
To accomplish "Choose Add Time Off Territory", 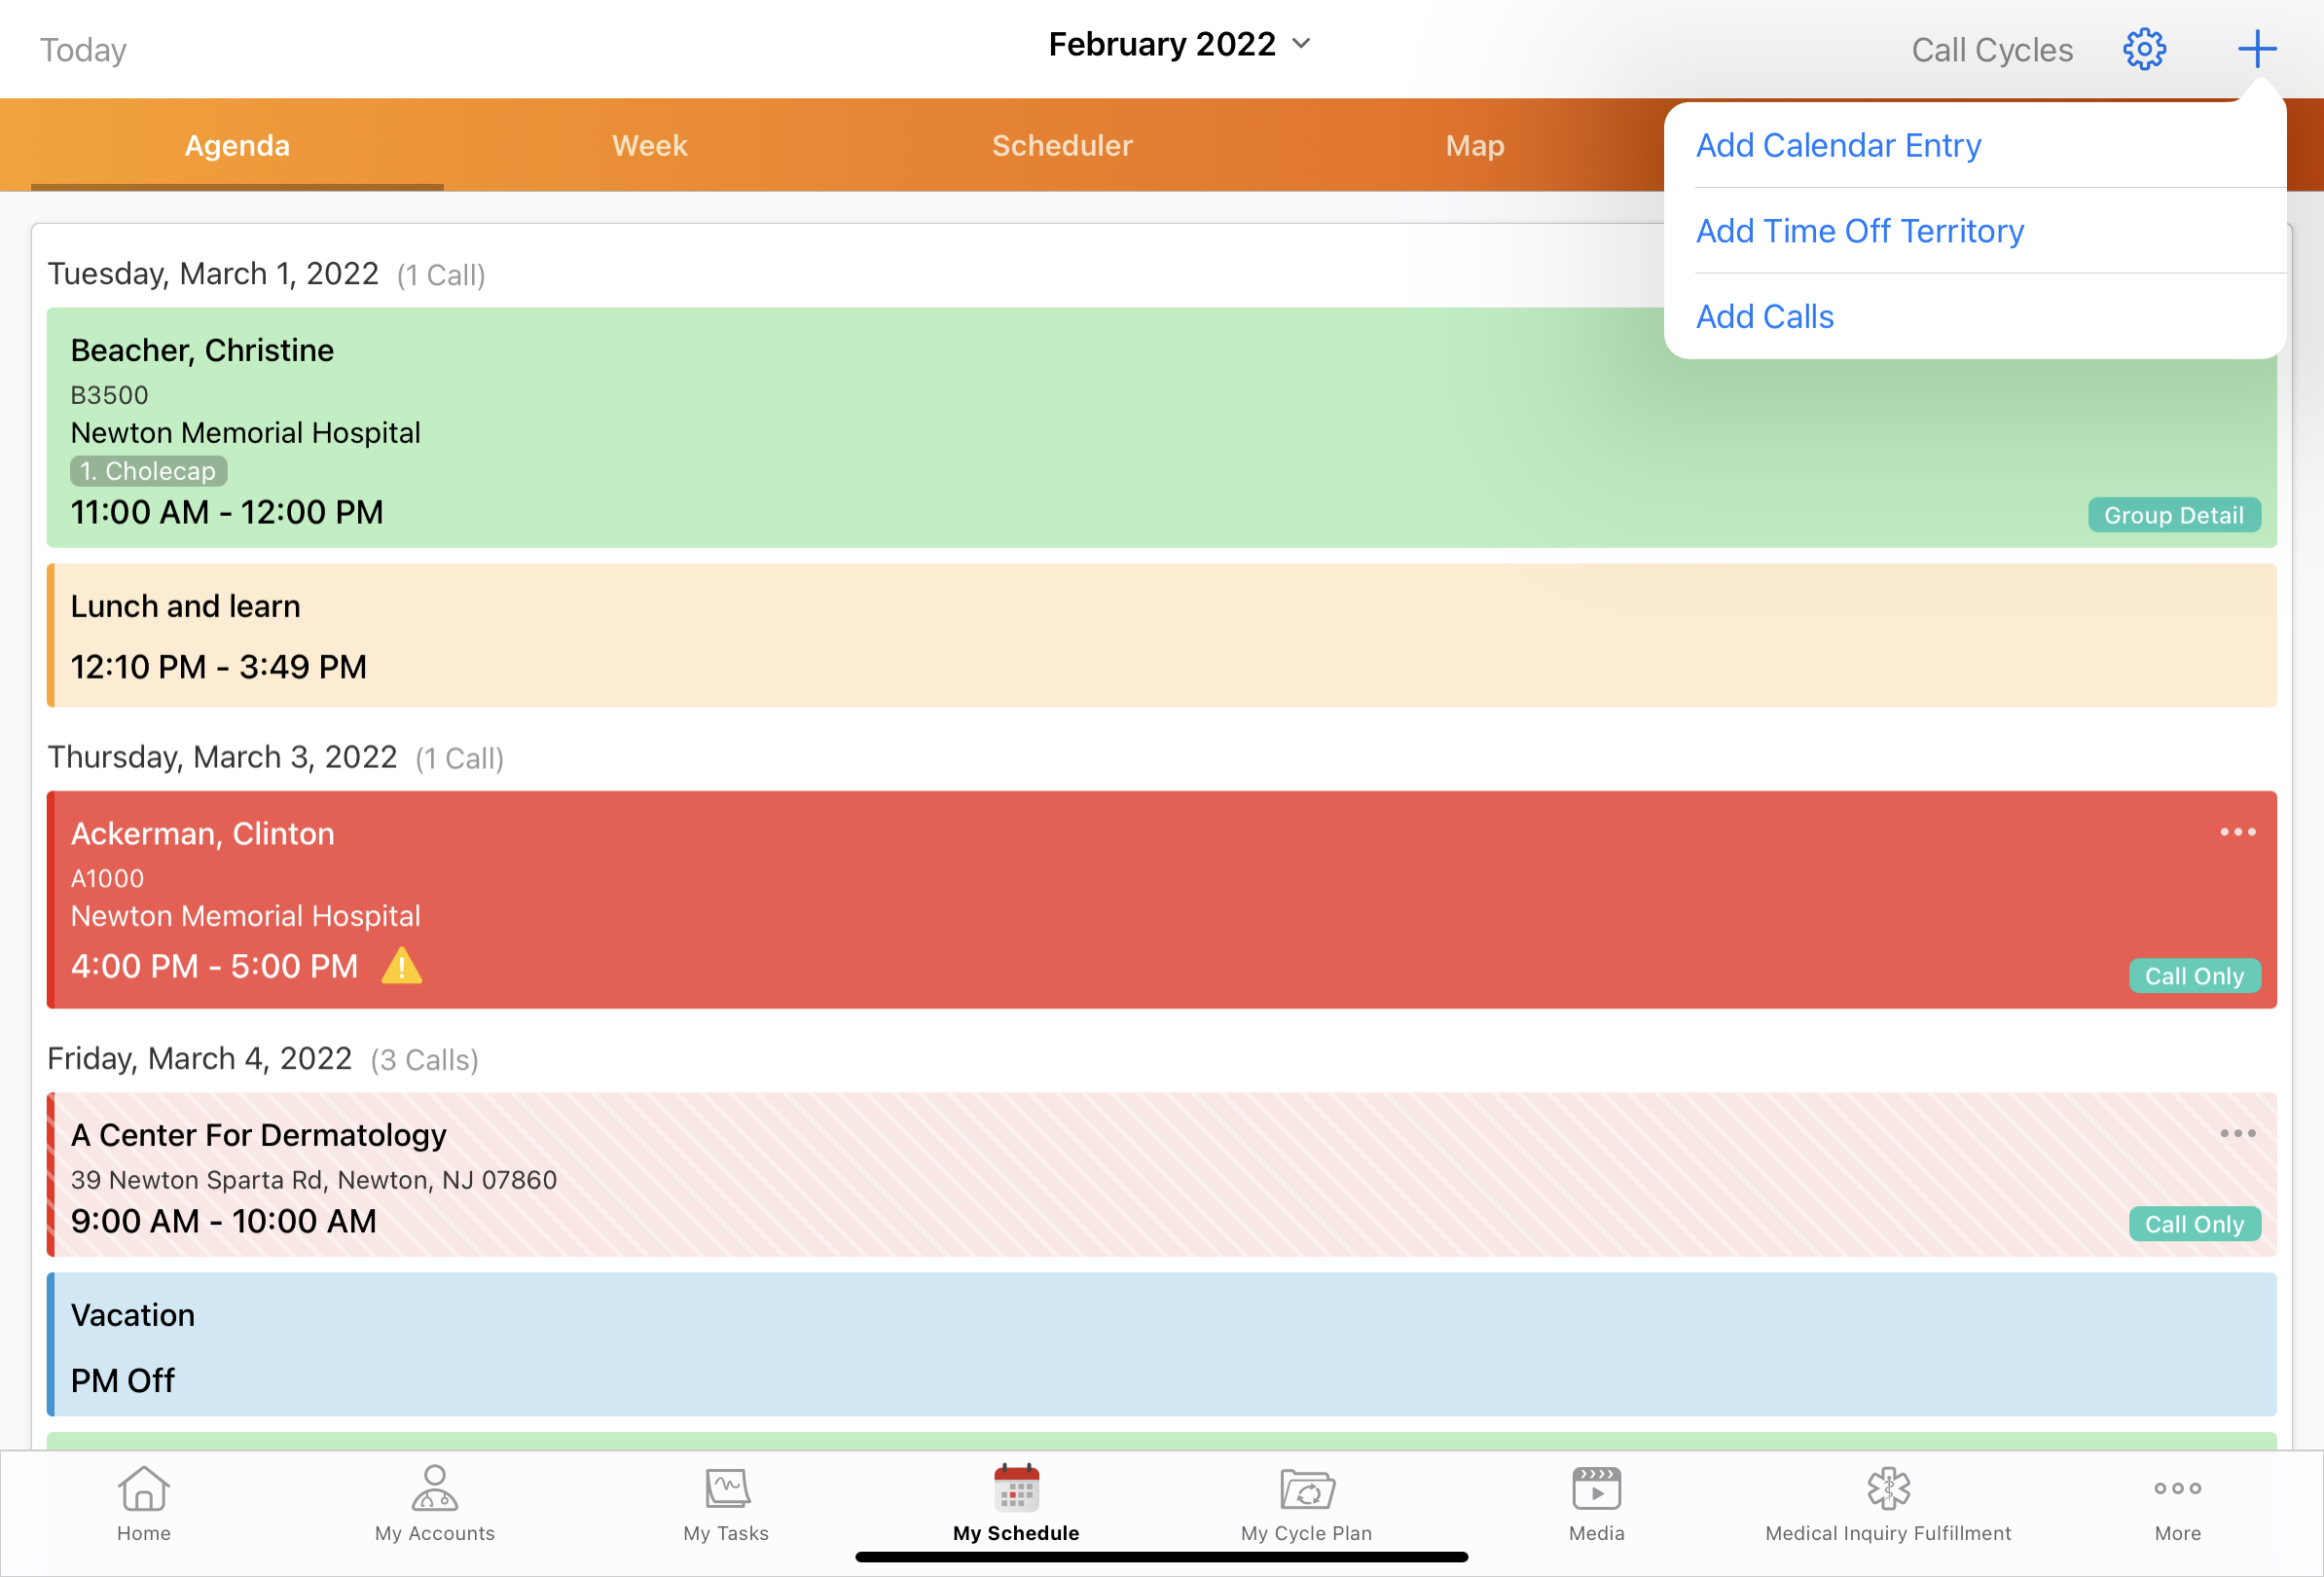I will 1859,231.
